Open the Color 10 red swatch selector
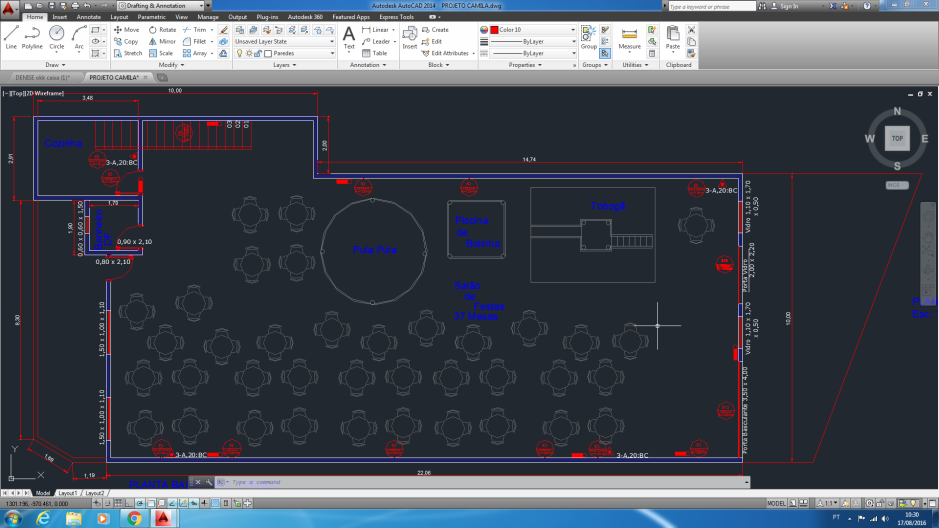939x528 pixels. 531,30
